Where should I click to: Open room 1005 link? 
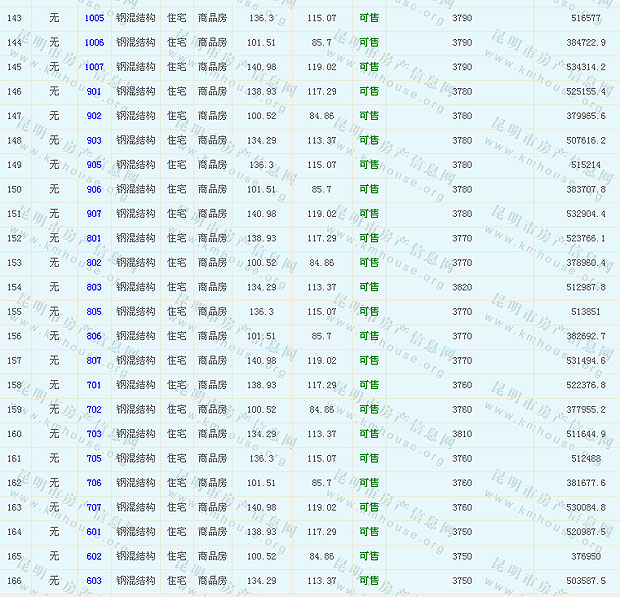pyautogui.click(x=94, y=19)
